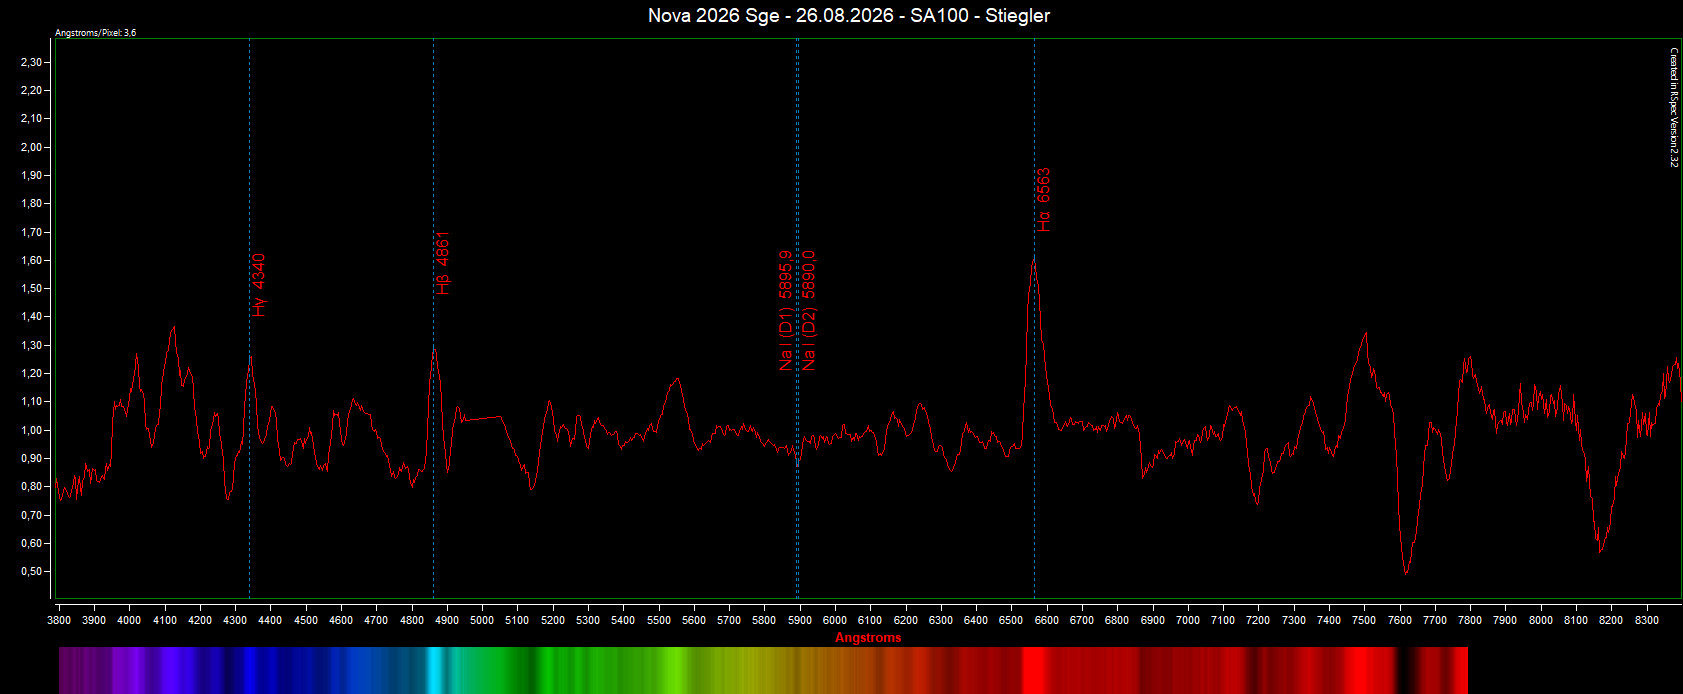This screenshot has height=694, width=1683.
Task: Click the 2,30 intensity axis label
Action: point(31,62)
